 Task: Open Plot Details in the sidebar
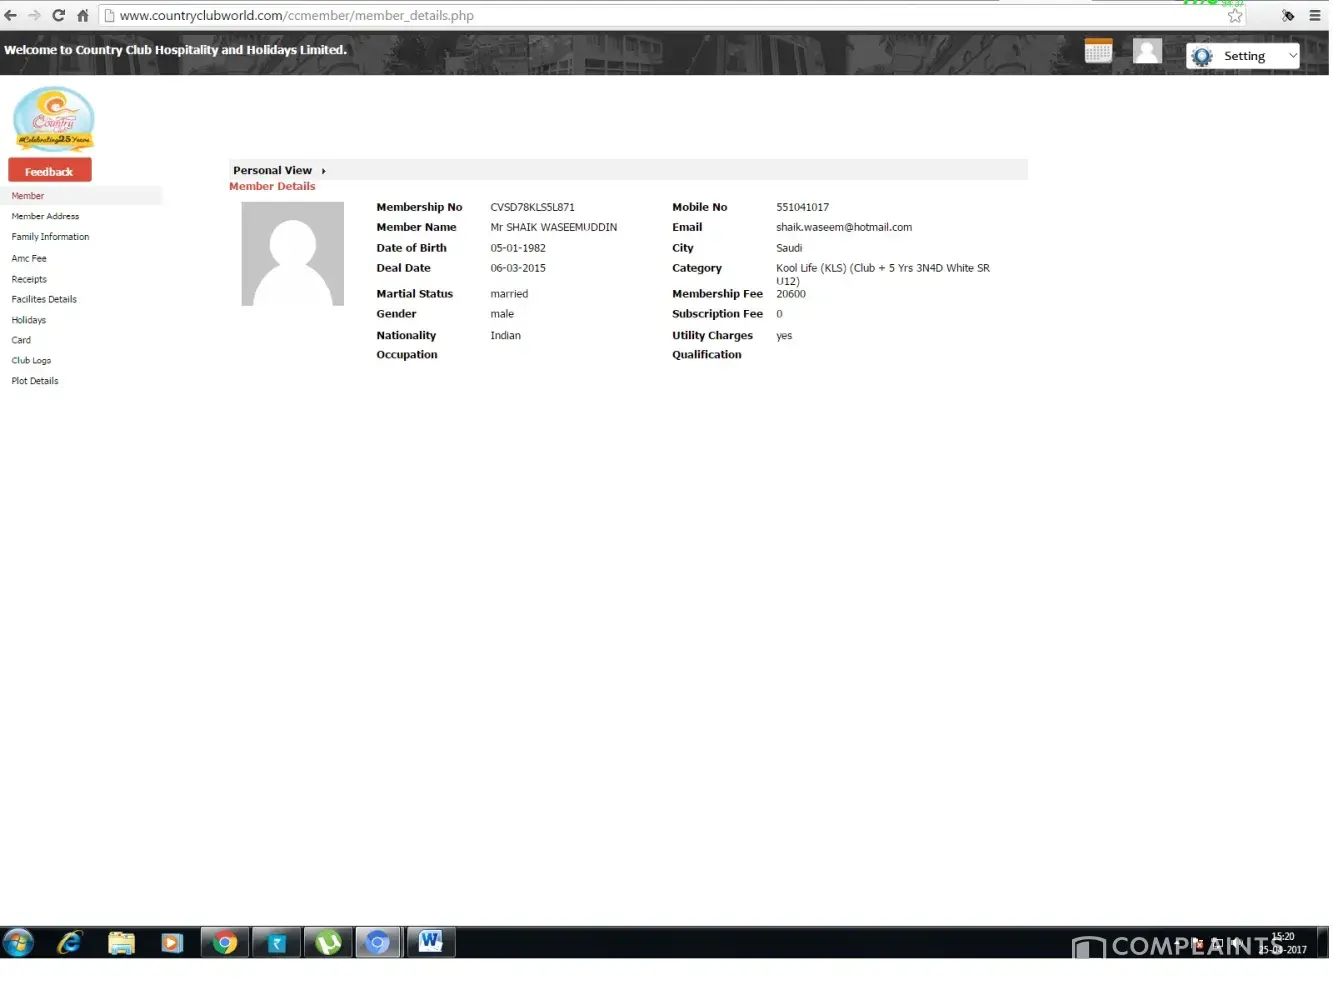point(35,381)
